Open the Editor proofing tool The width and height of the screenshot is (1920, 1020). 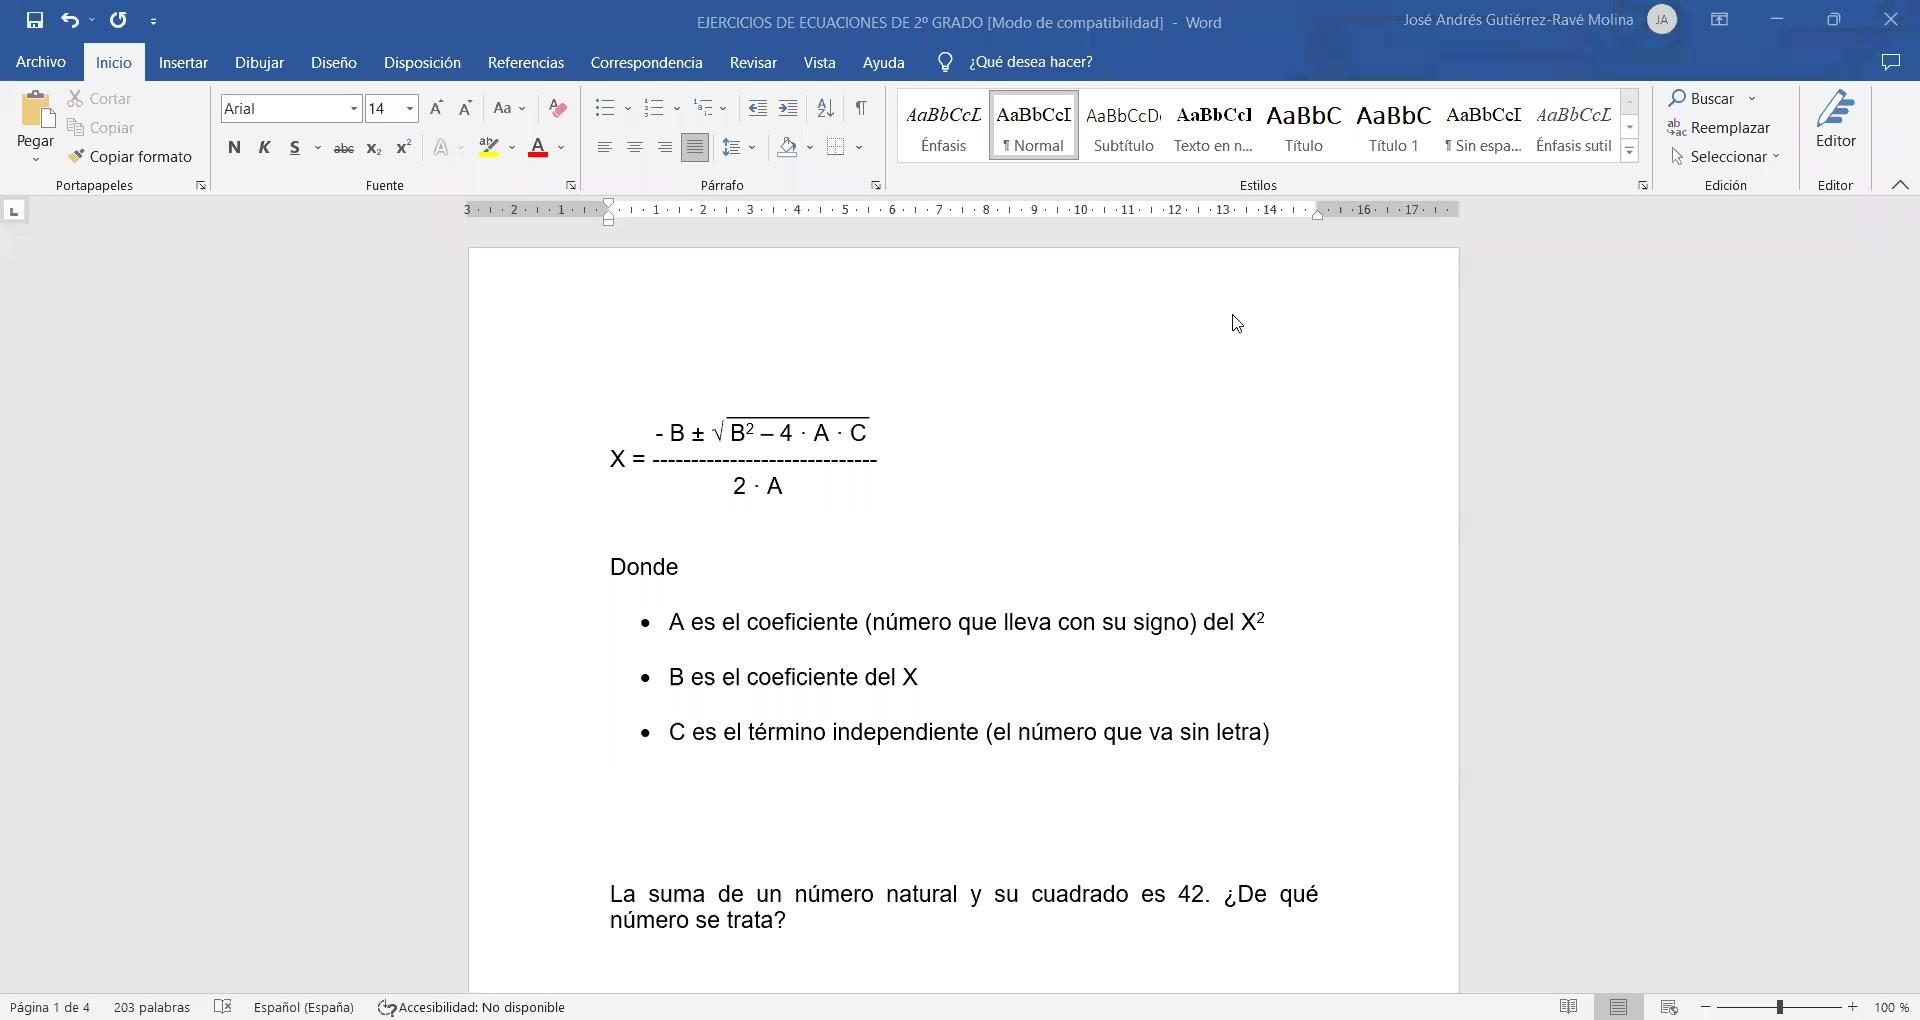click(1836, 121)
